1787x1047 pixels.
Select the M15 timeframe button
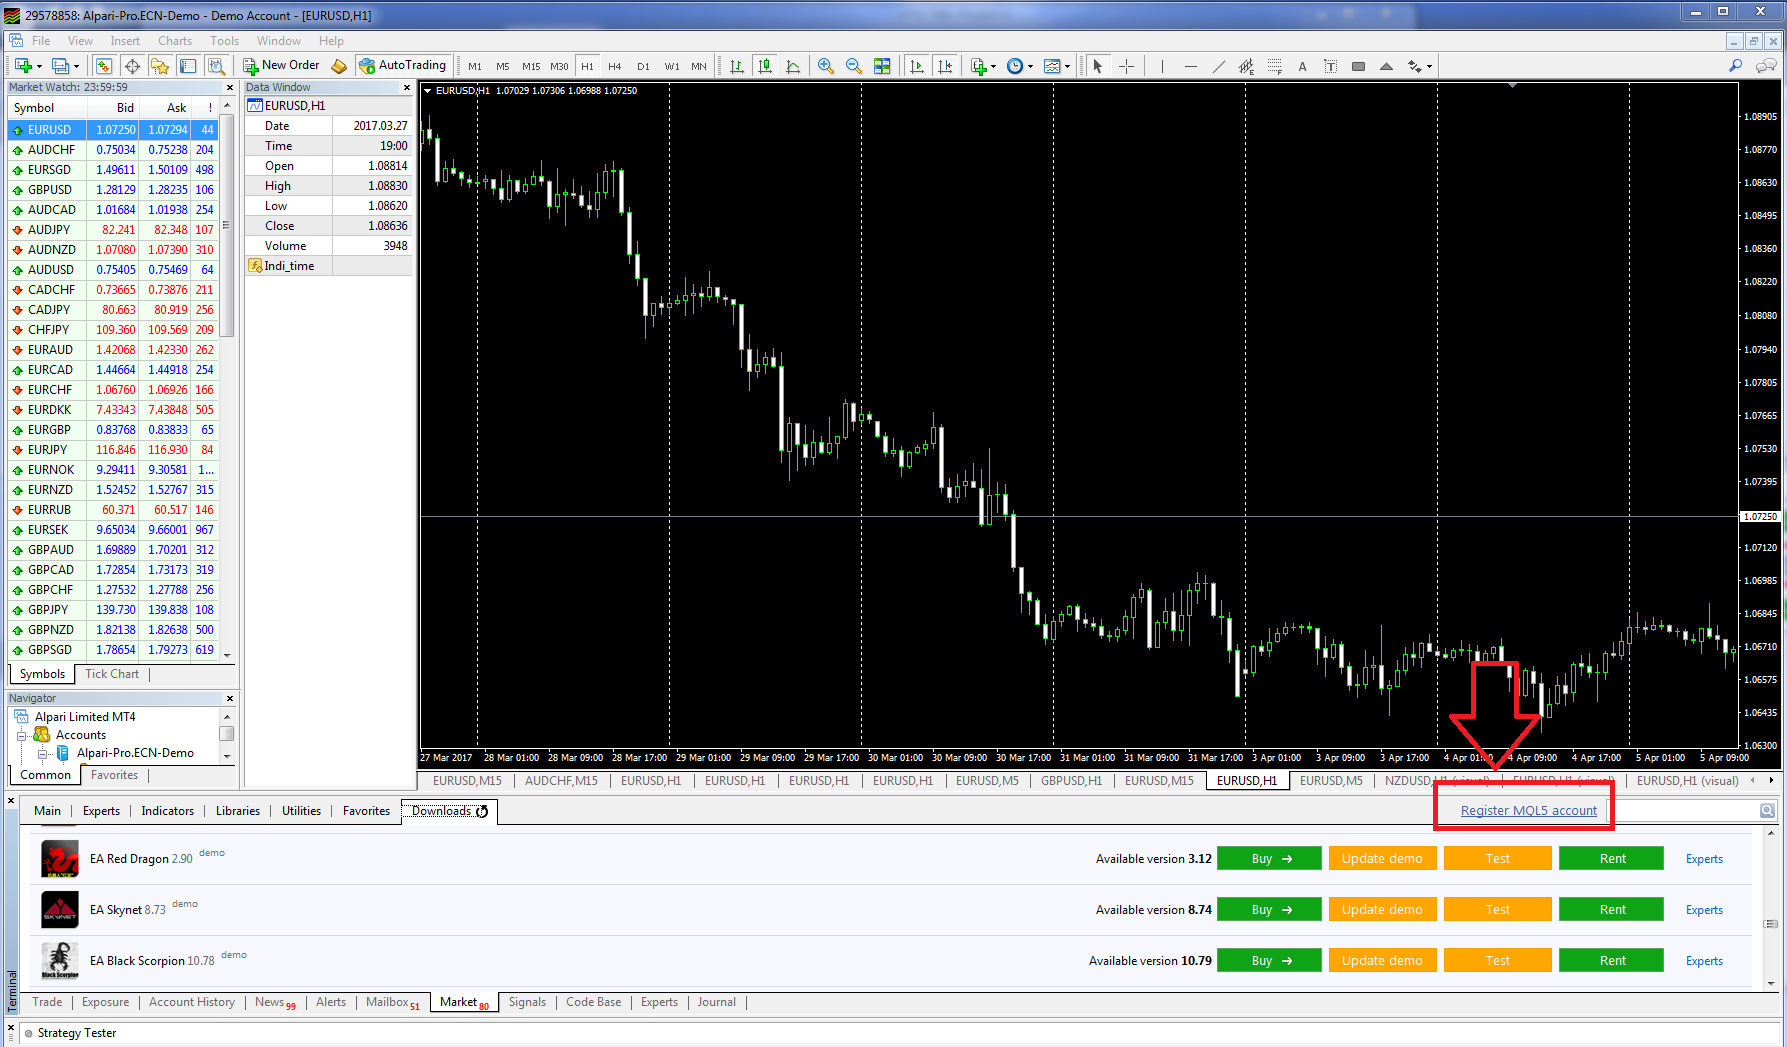pyautogui.click(x=531, y=66)
